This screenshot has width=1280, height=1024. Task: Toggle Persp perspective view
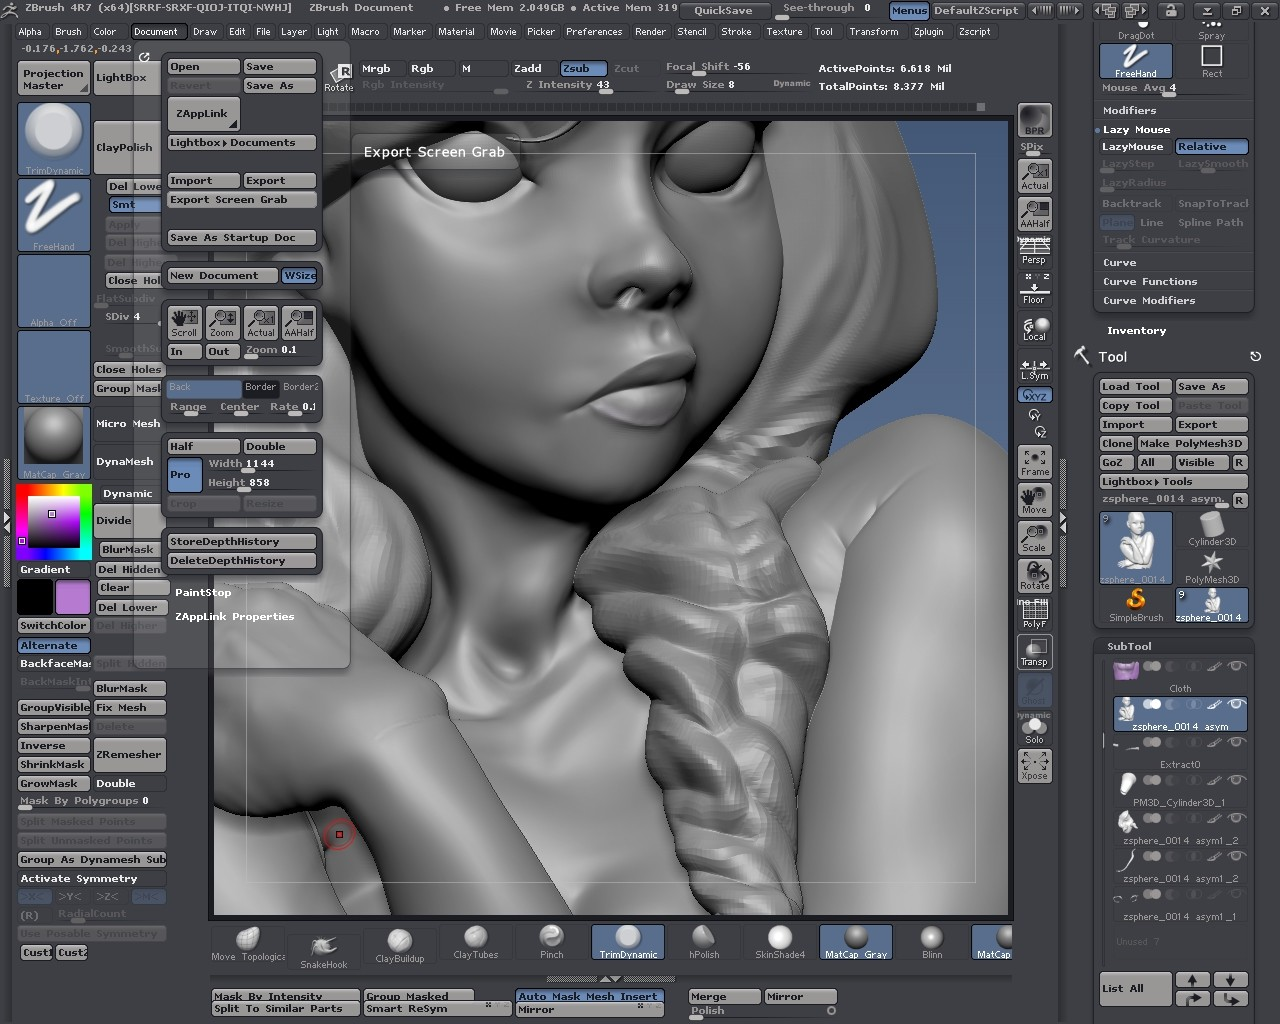pyautogui.click(x=1034, y=252)
